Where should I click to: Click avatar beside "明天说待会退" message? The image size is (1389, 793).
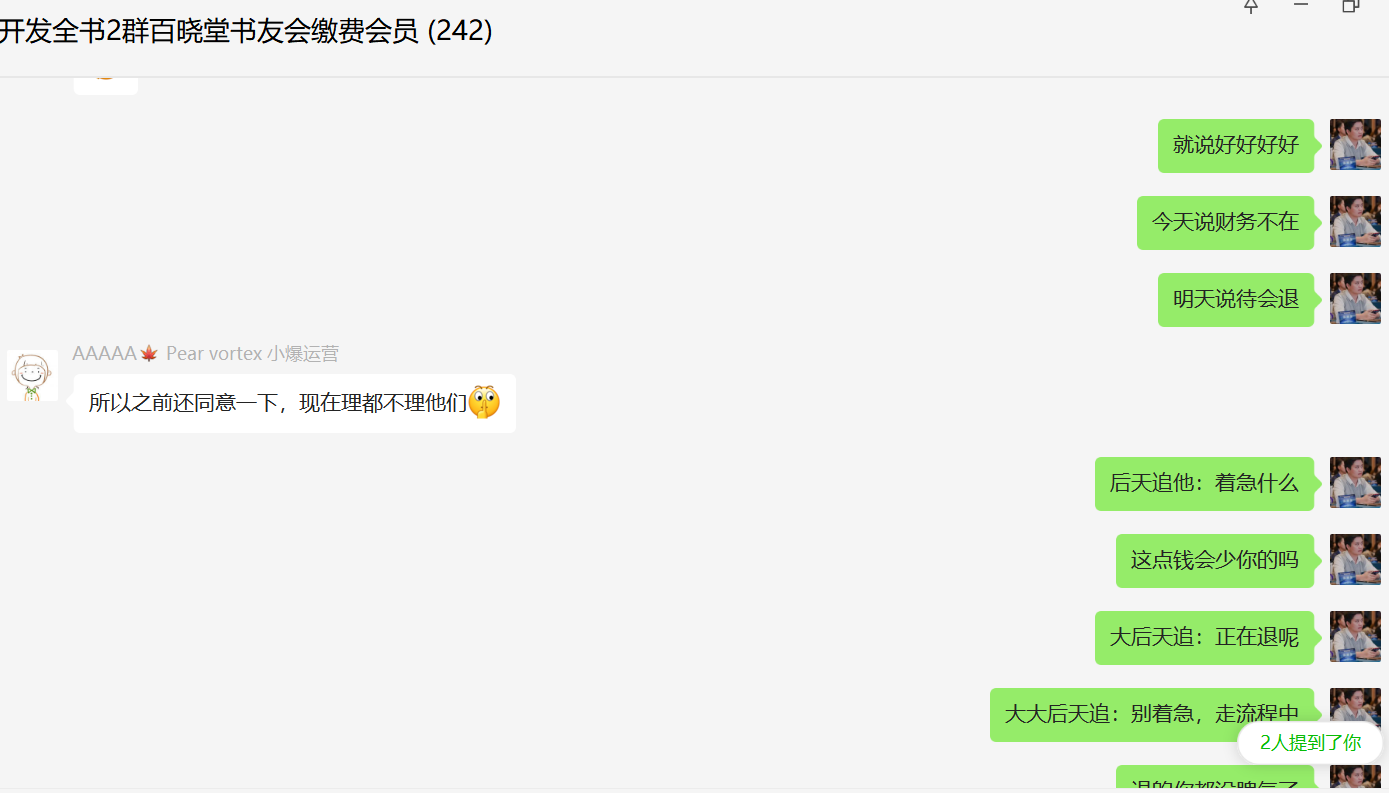pyautogui.click(x=1355, y=299)
